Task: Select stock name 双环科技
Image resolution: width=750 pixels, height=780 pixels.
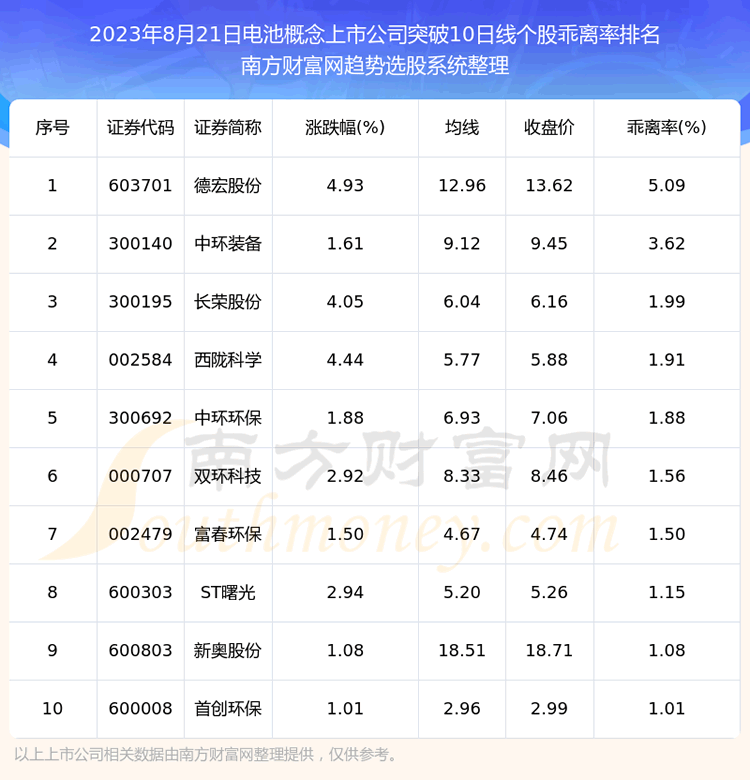Action: pyautogui.click(x=228, y=476)
